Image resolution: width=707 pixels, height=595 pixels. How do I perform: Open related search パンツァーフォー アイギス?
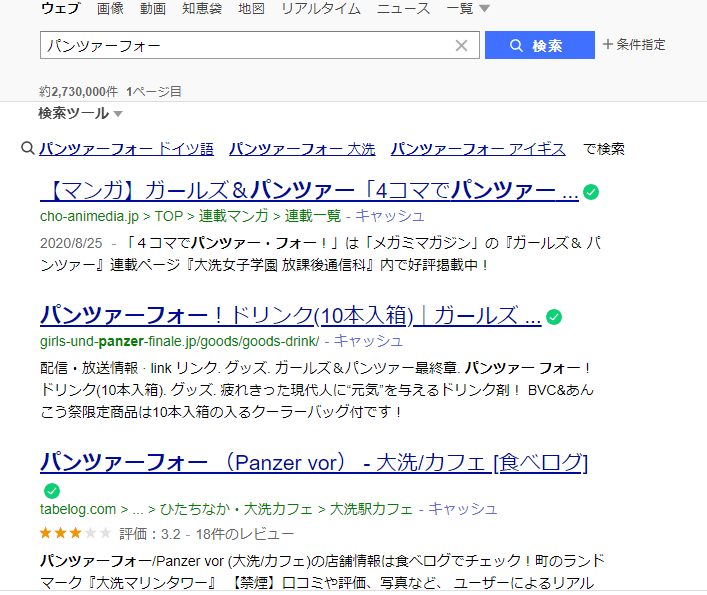478,149
